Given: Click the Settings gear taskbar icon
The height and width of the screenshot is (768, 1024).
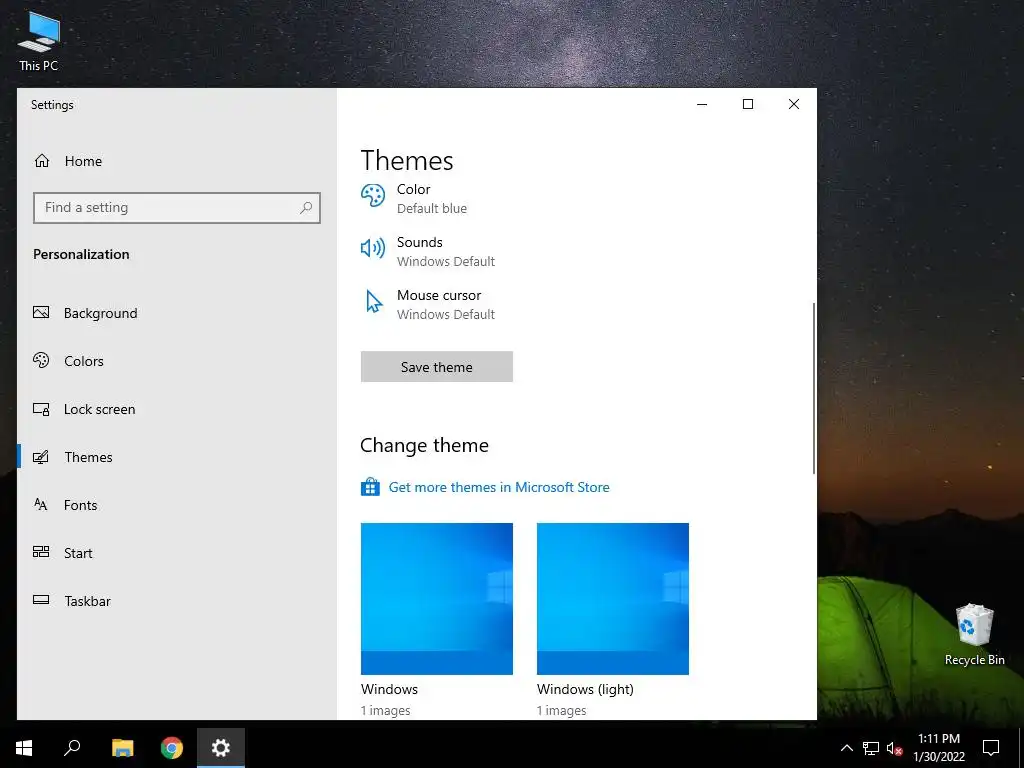Looking at the screenshot, I should point(221,748).
